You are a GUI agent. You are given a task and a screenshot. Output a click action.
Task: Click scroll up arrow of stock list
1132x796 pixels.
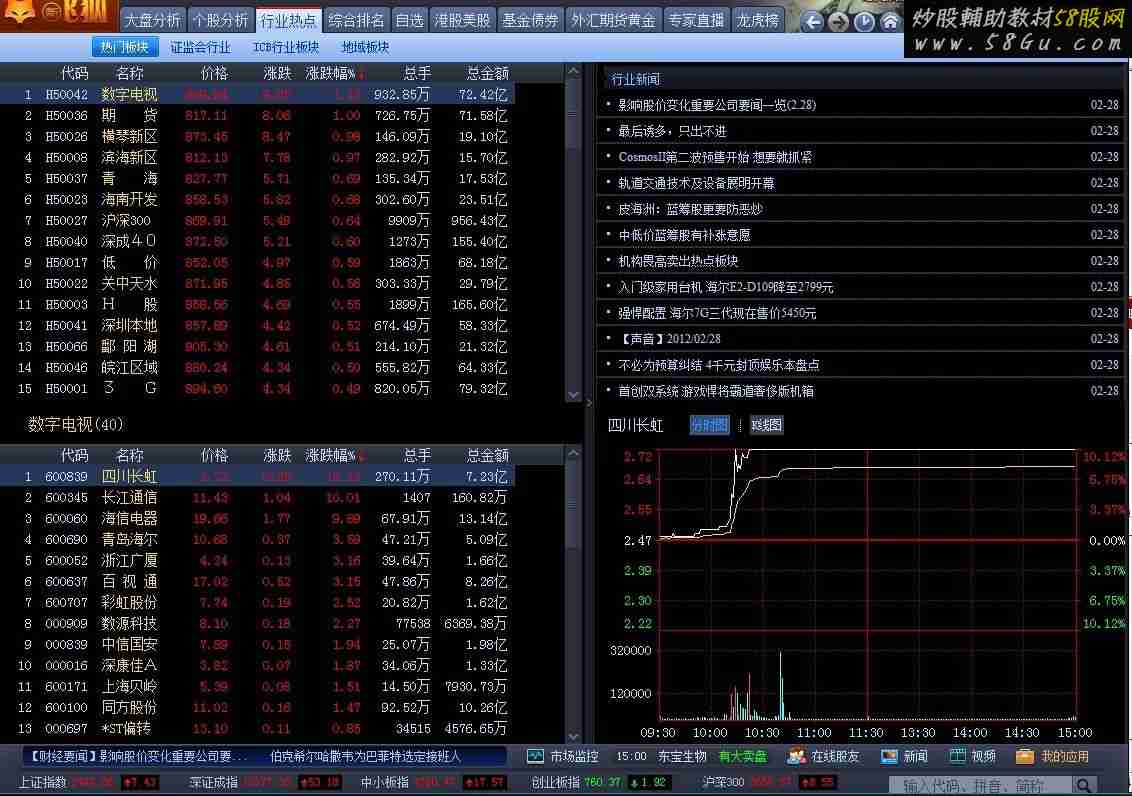tap(573, 454)
